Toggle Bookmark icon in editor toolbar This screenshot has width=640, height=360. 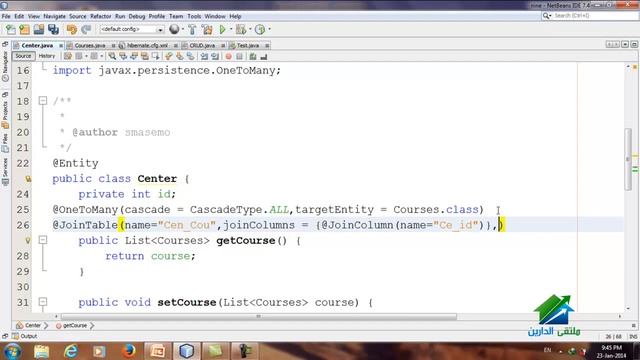pyautogui.click(x=190, y=56)
